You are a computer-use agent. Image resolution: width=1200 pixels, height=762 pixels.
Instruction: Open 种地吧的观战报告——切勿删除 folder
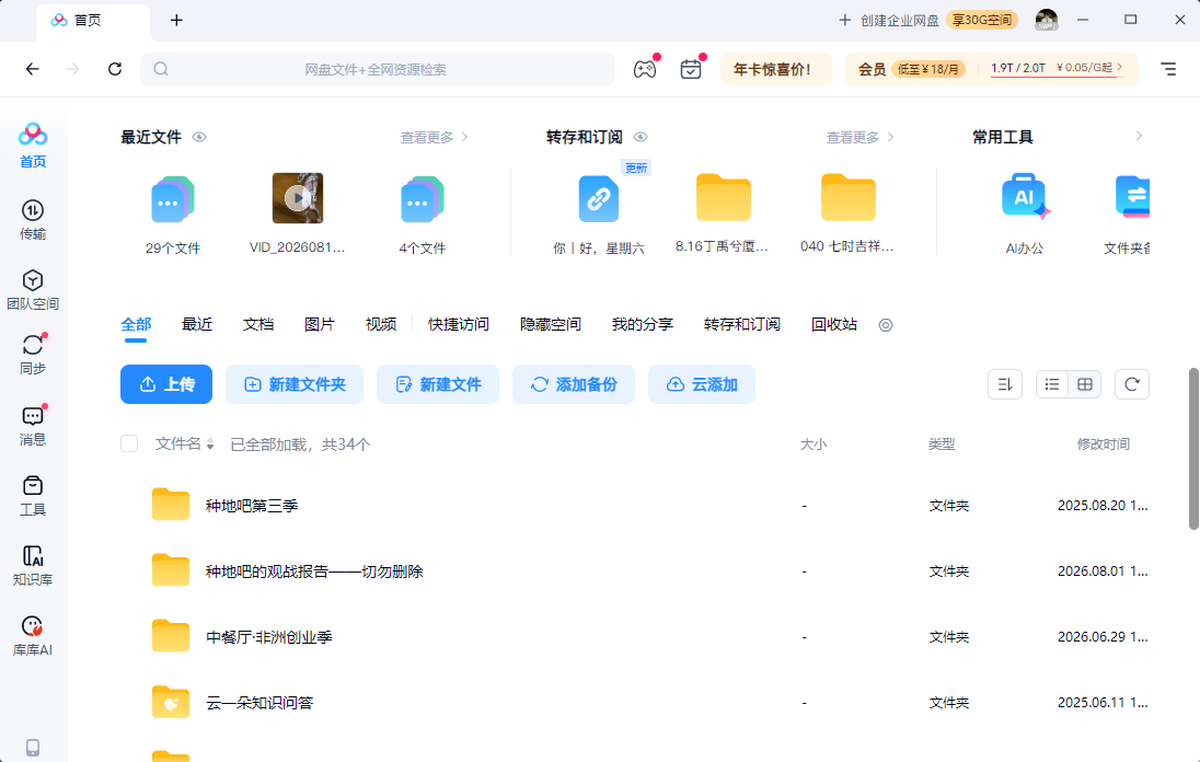tap(635, 571)
